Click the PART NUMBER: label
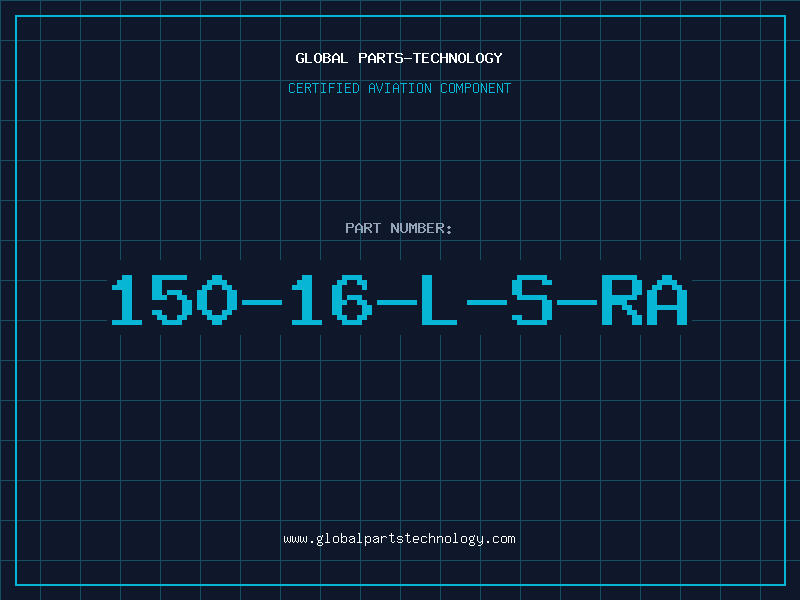 399,228
